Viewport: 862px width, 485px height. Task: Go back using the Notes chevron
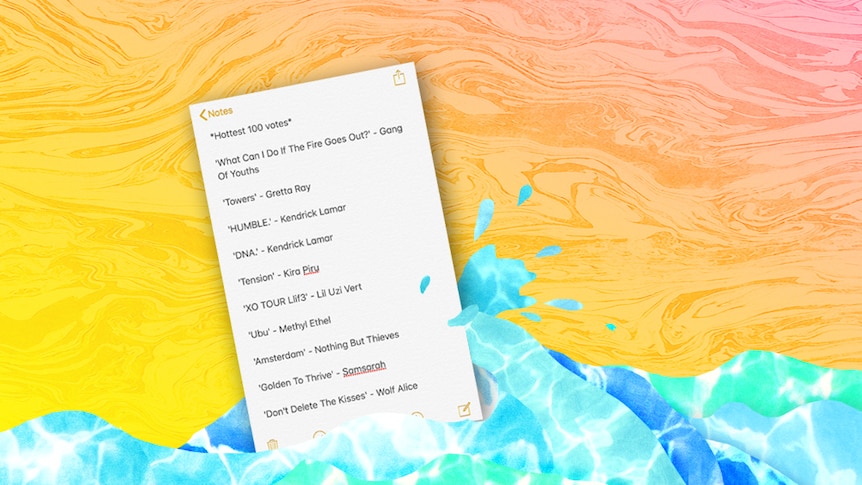pyautogui.click(x=216, y=113)
